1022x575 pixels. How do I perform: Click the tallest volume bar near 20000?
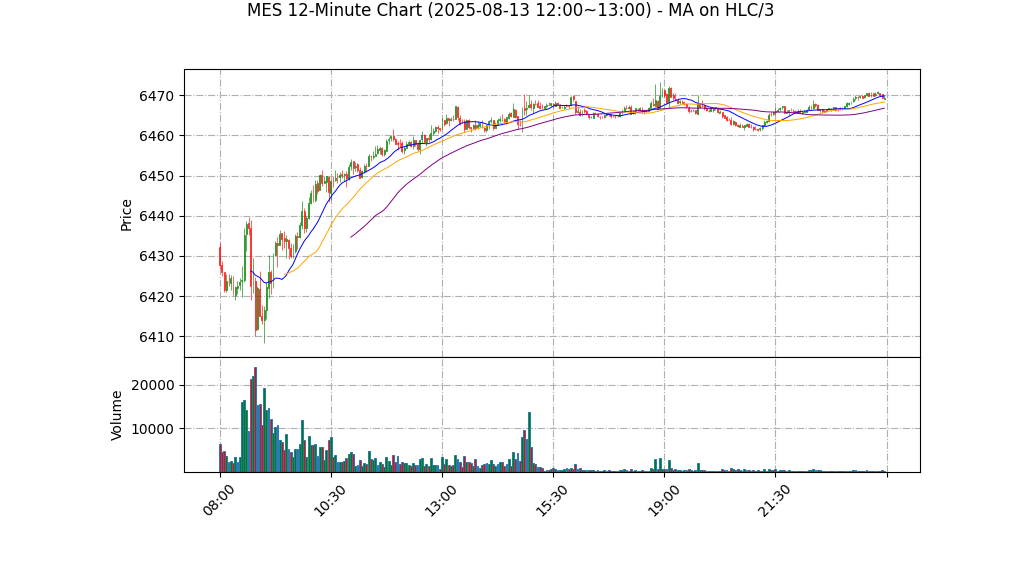click(x=256, y=420)
